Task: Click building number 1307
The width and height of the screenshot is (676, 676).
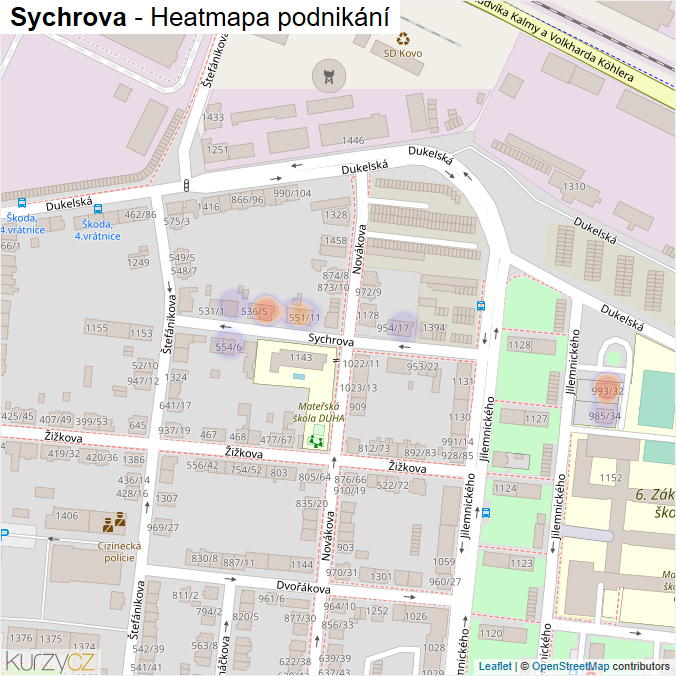Action: 166,499
